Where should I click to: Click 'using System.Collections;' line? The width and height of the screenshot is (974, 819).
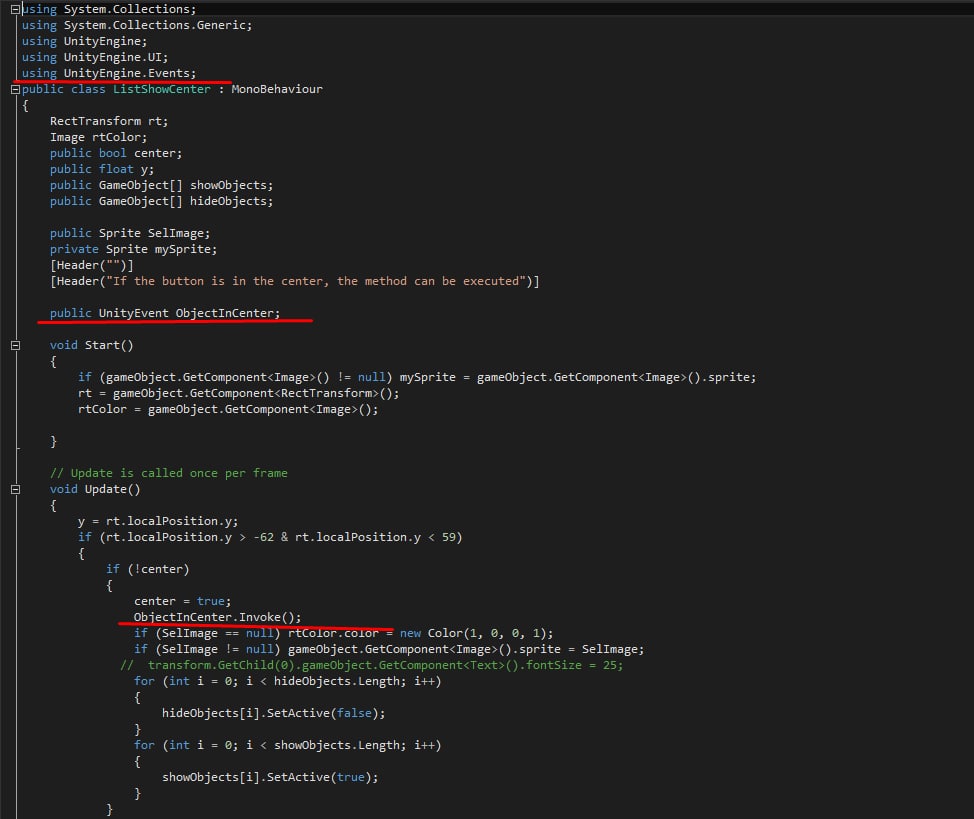tap(109, 9)
